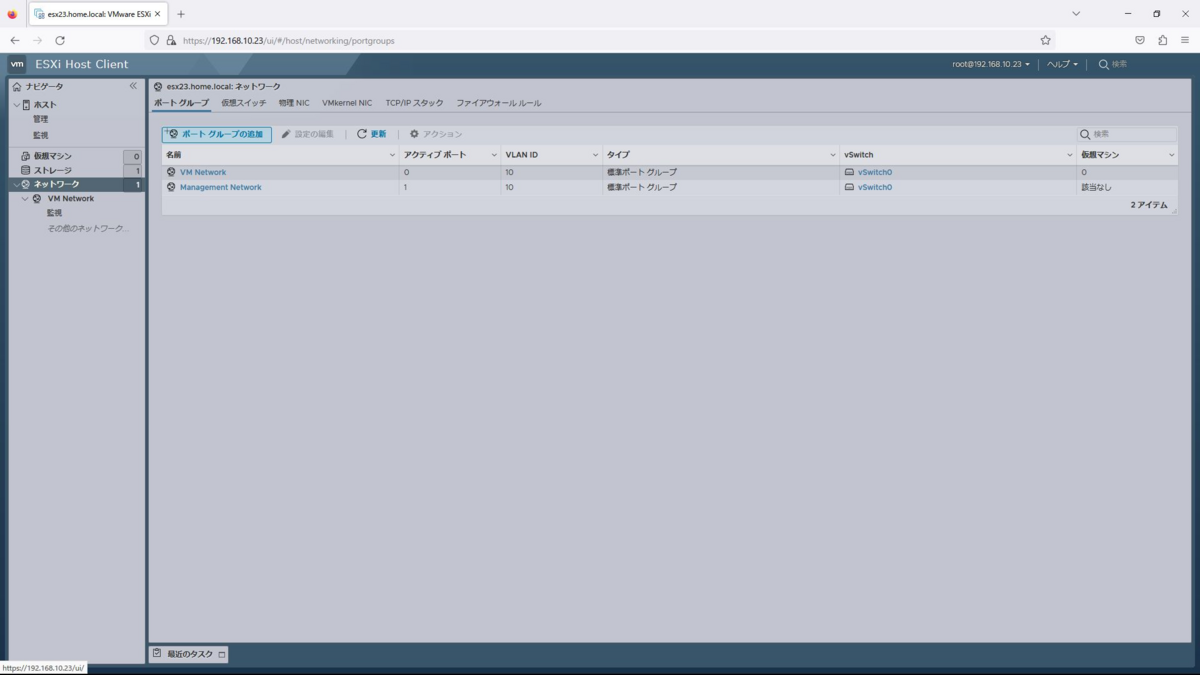The image size is (1200, 675).
Task: Open the Pocket save icon in Firefox toolbar
Action: [x=1140, y=40]
